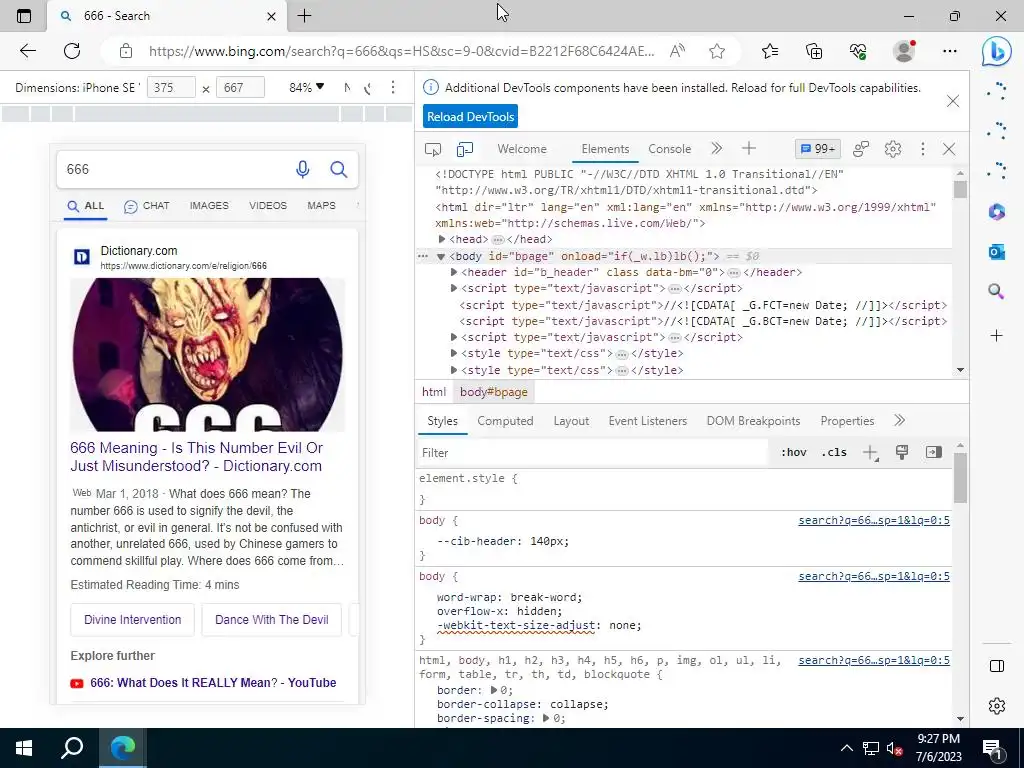Open Edge Settings and more menu
This screenshot has height=768, width=1024.
[950, 51]
